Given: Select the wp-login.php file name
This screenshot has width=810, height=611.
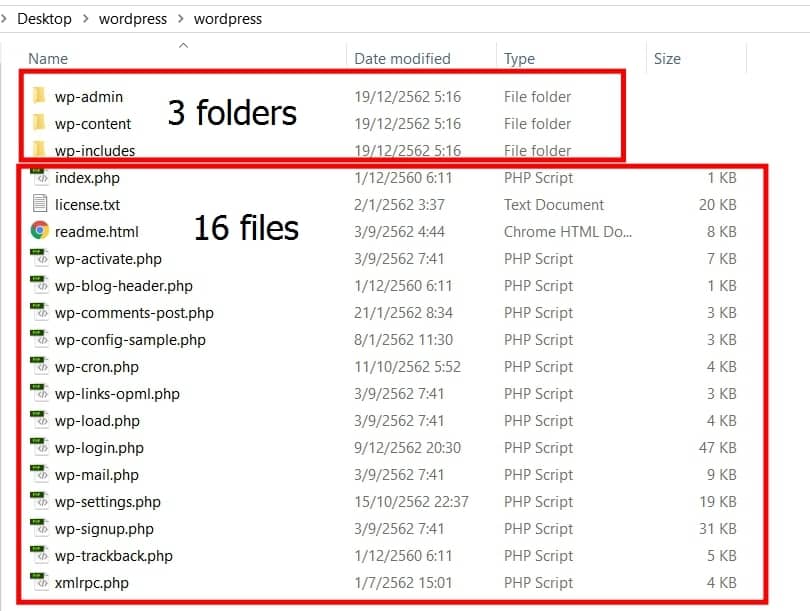Looking at the screenshot, I should point(99,448).
